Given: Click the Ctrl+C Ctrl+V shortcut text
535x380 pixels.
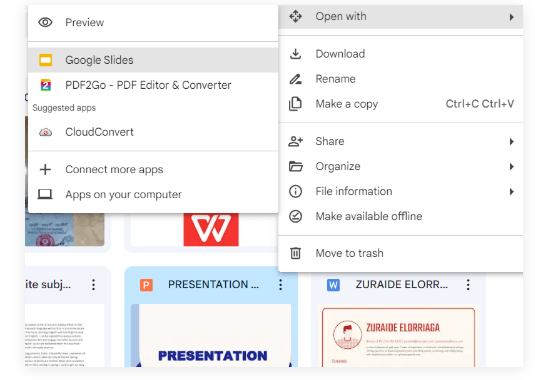Looking at the screenshot, I should pos(480,104).
